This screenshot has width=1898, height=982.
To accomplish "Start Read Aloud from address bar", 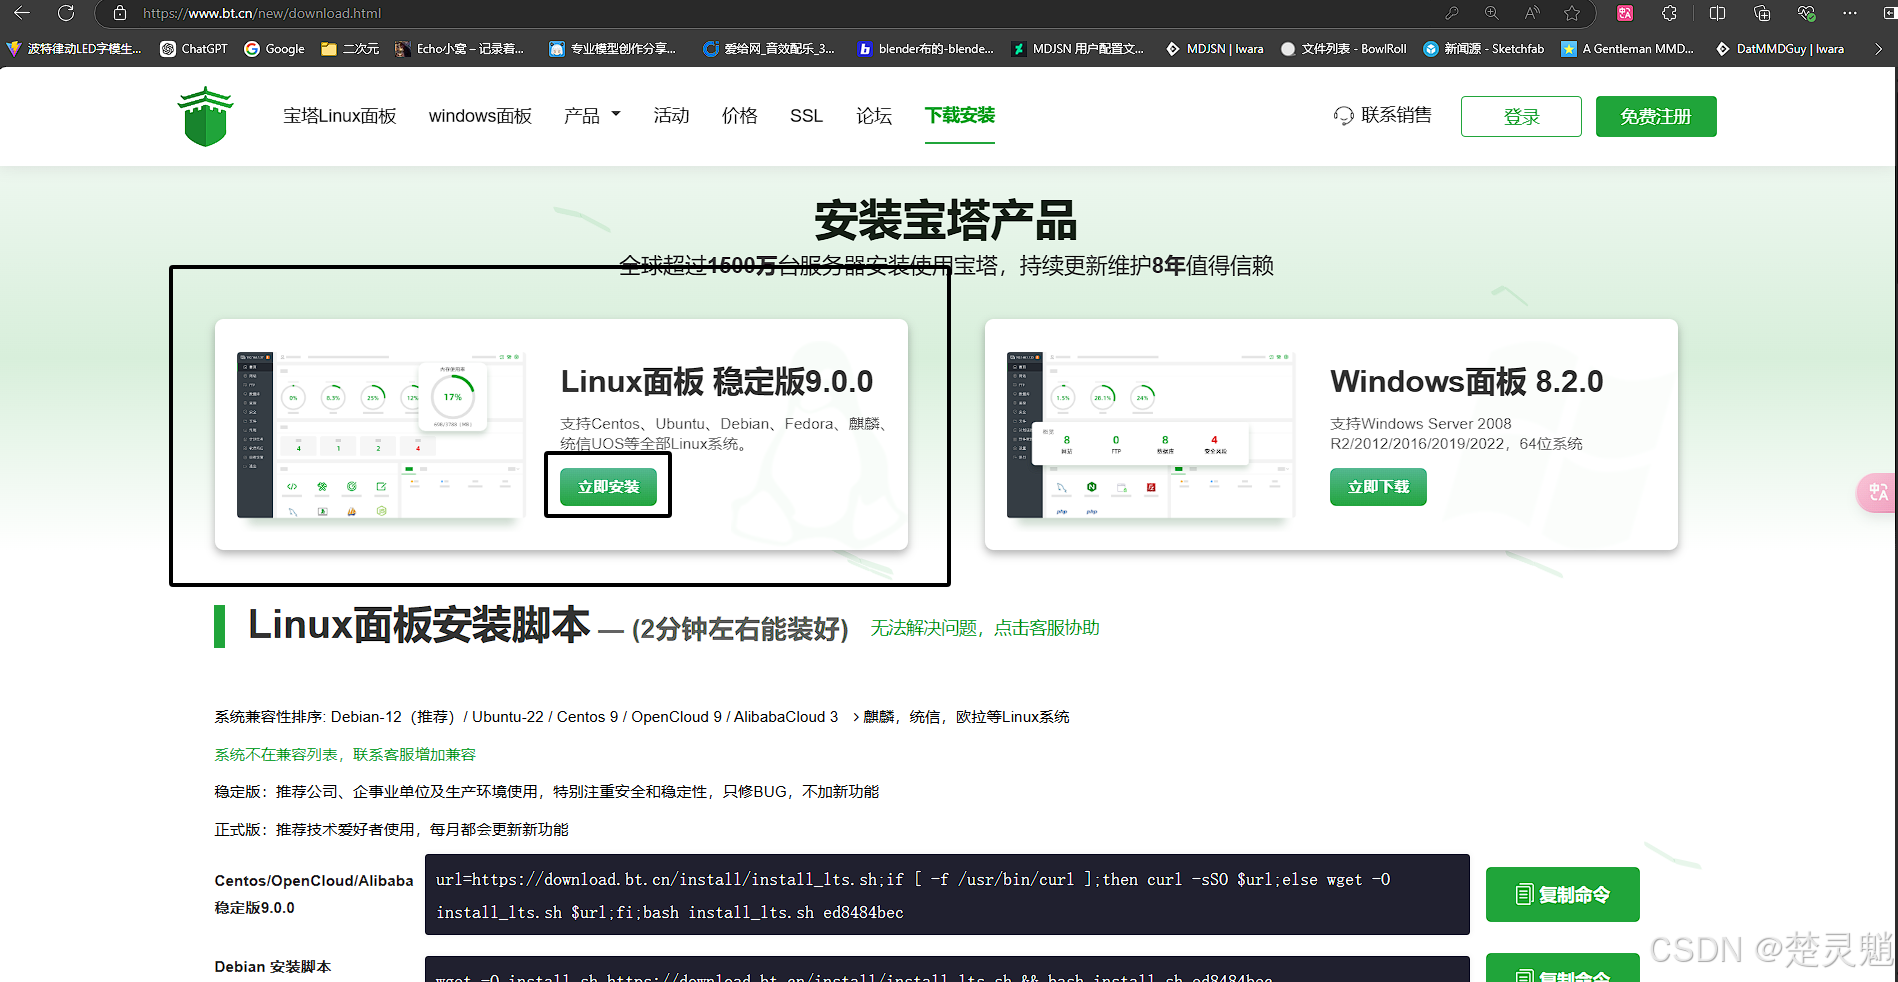I will coord(1532,13).
